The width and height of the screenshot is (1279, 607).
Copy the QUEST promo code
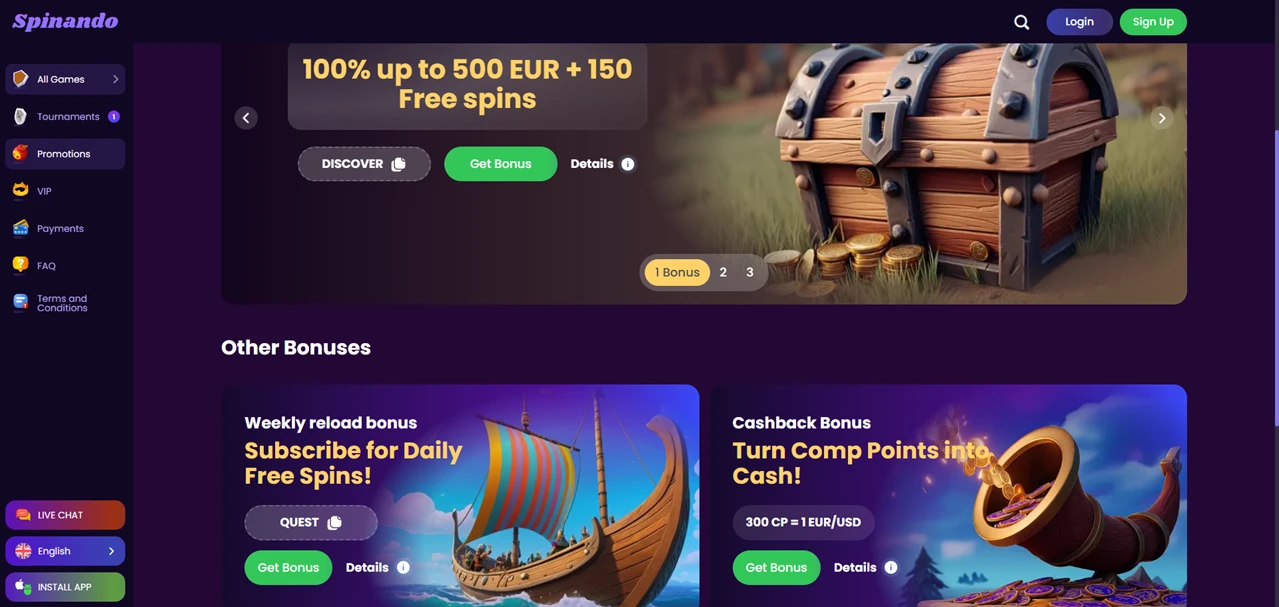click(x=311, y=522)
